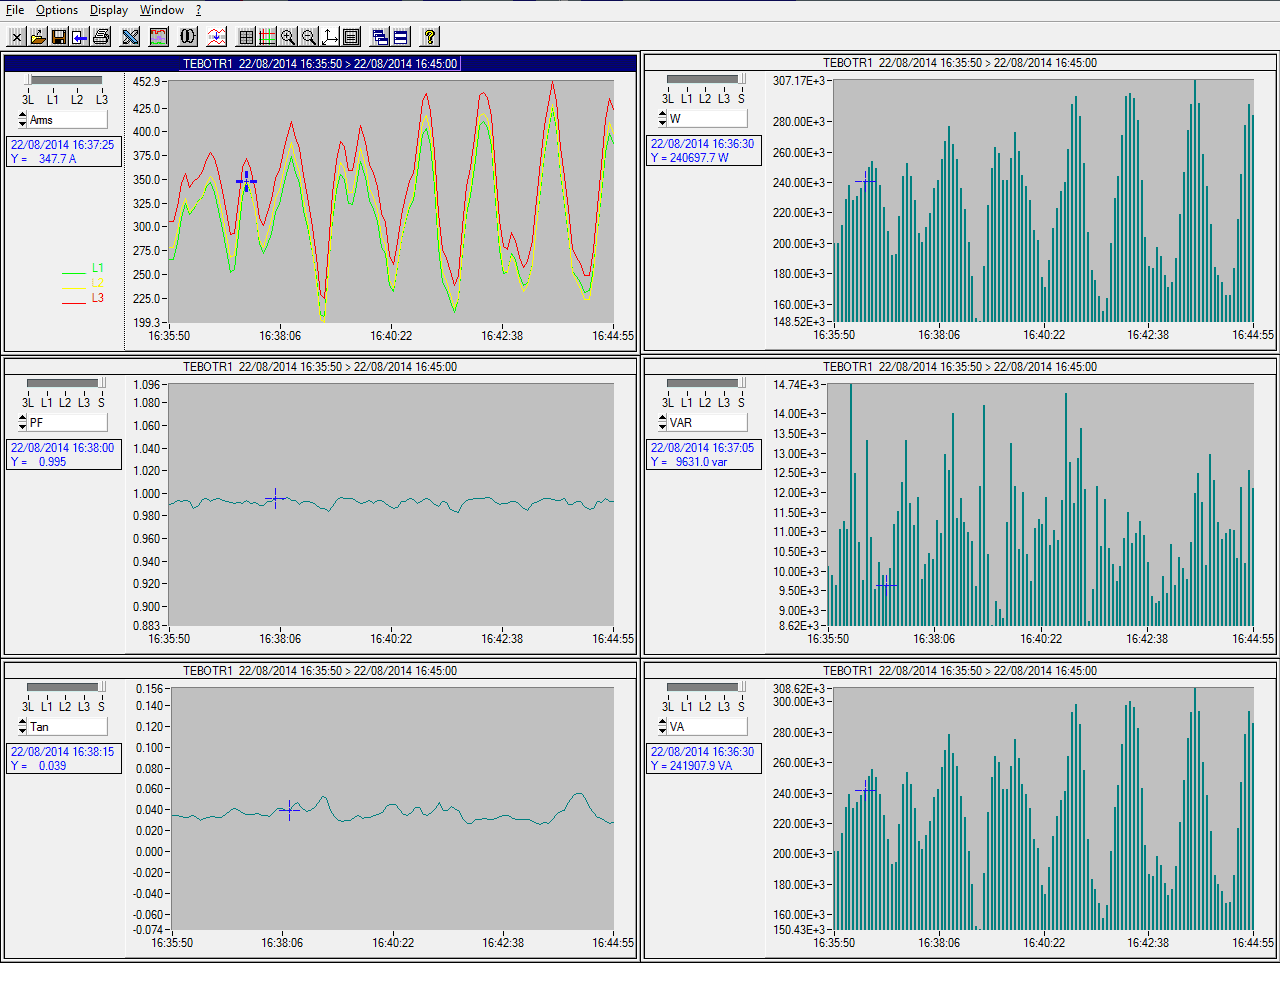The width and height of the screenshot is (1280, 984).
Task: Toggle the red-green grid lines icon
Action: click(267, 37)
